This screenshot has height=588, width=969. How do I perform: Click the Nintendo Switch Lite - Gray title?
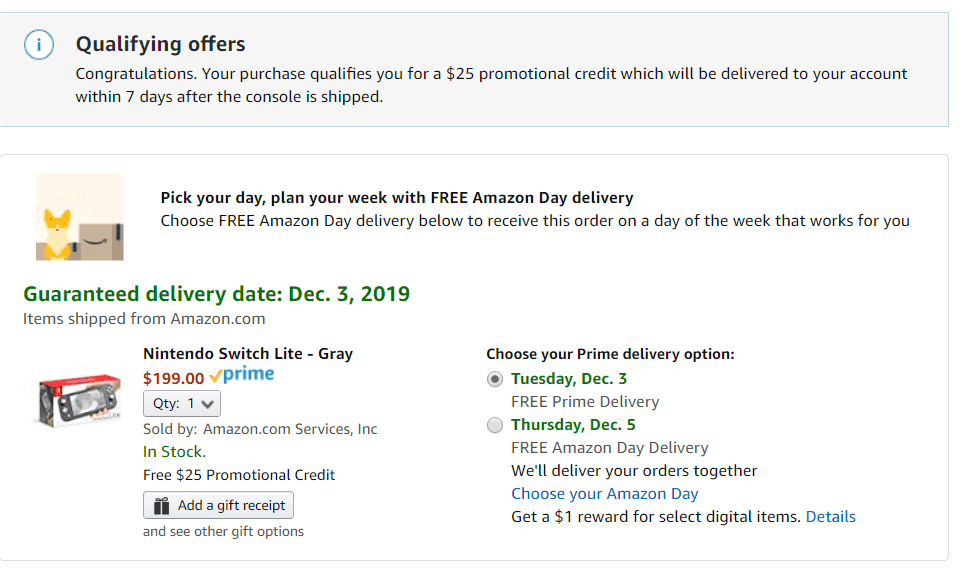[248, 354]
